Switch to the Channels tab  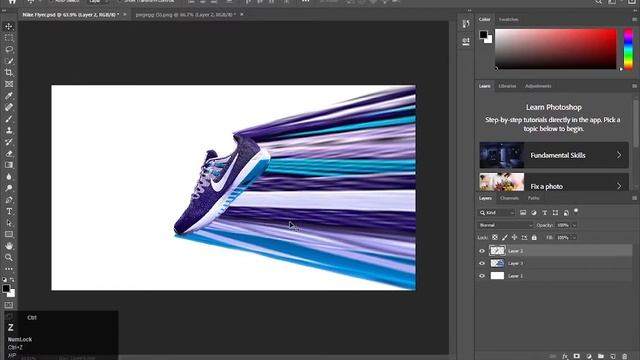pyautogui.click(x=509, y=198)
